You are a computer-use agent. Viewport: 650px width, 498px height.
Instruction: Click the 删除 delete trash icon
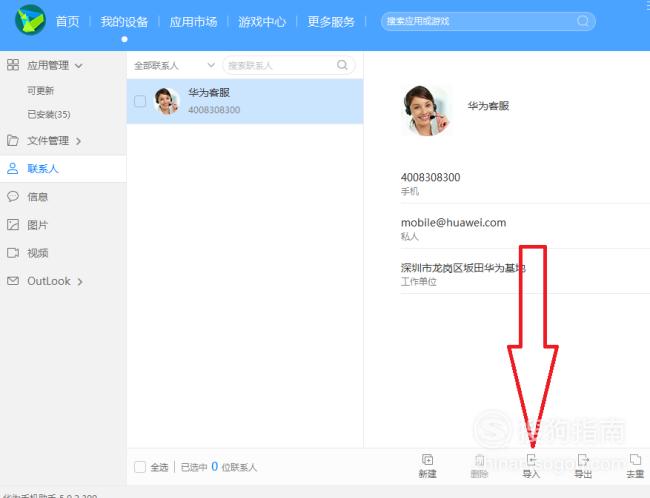click(x=479, y=459)
